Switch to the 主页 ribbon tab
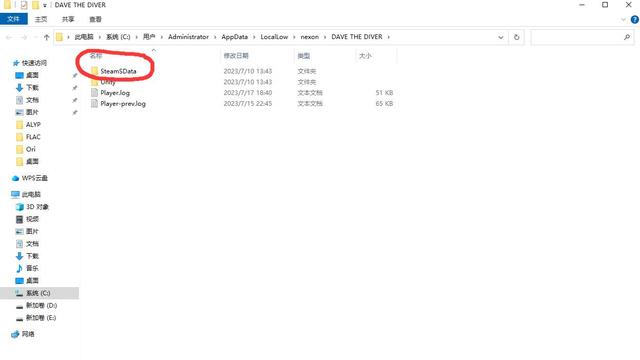 41,19
